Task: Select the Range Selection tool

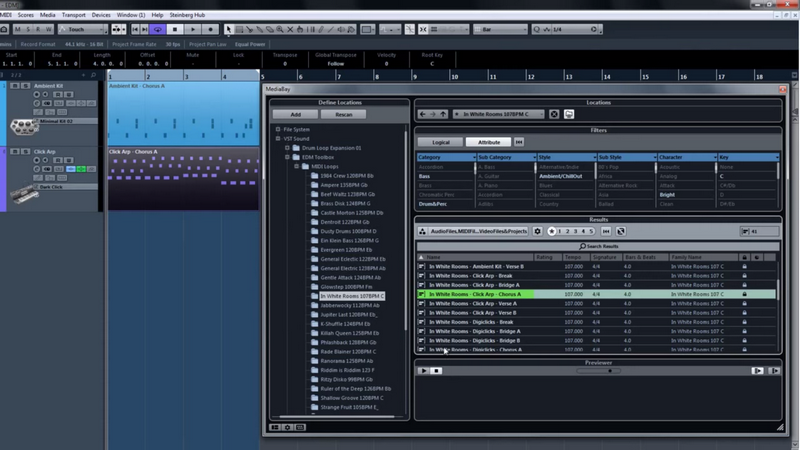Action: (x=239, y=30)
